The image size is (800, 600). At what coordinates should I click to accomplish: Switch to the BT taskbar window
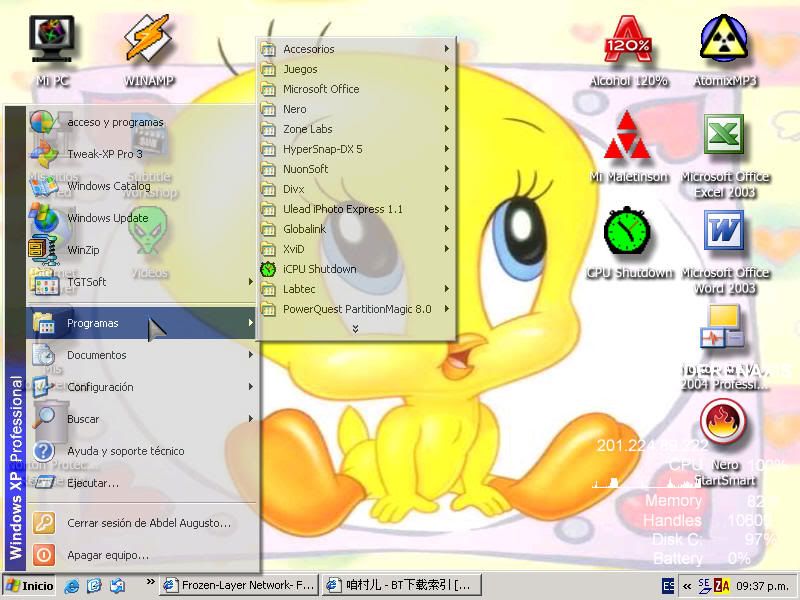[403, 585]
